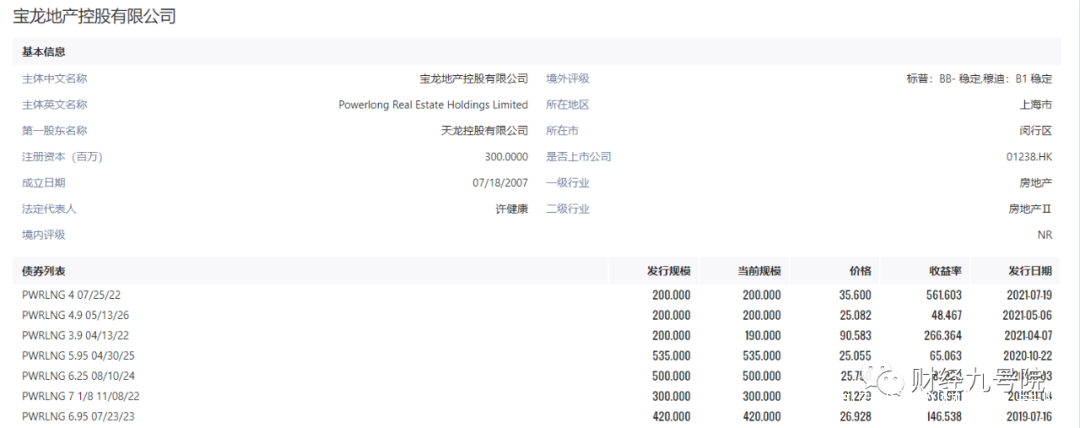The image size is (1080, 428).
Task: Click the 法定代表人 label
Action: point(49,209)
